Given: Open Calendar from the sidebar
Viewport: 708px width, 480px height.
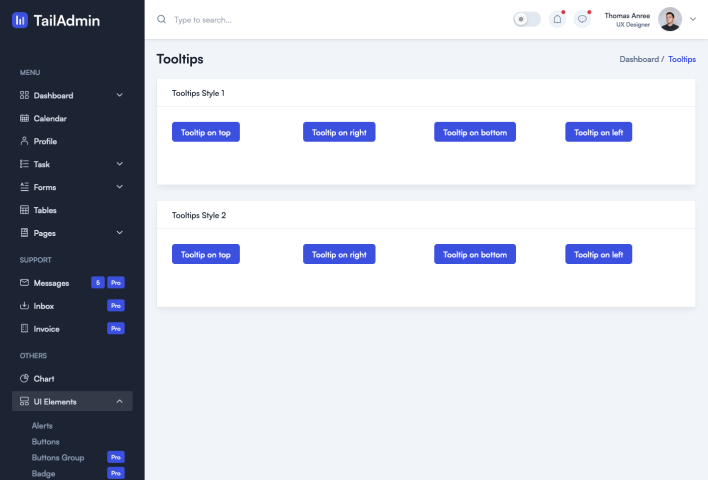Looking at the screenshot, I should [x=50, y=119].
